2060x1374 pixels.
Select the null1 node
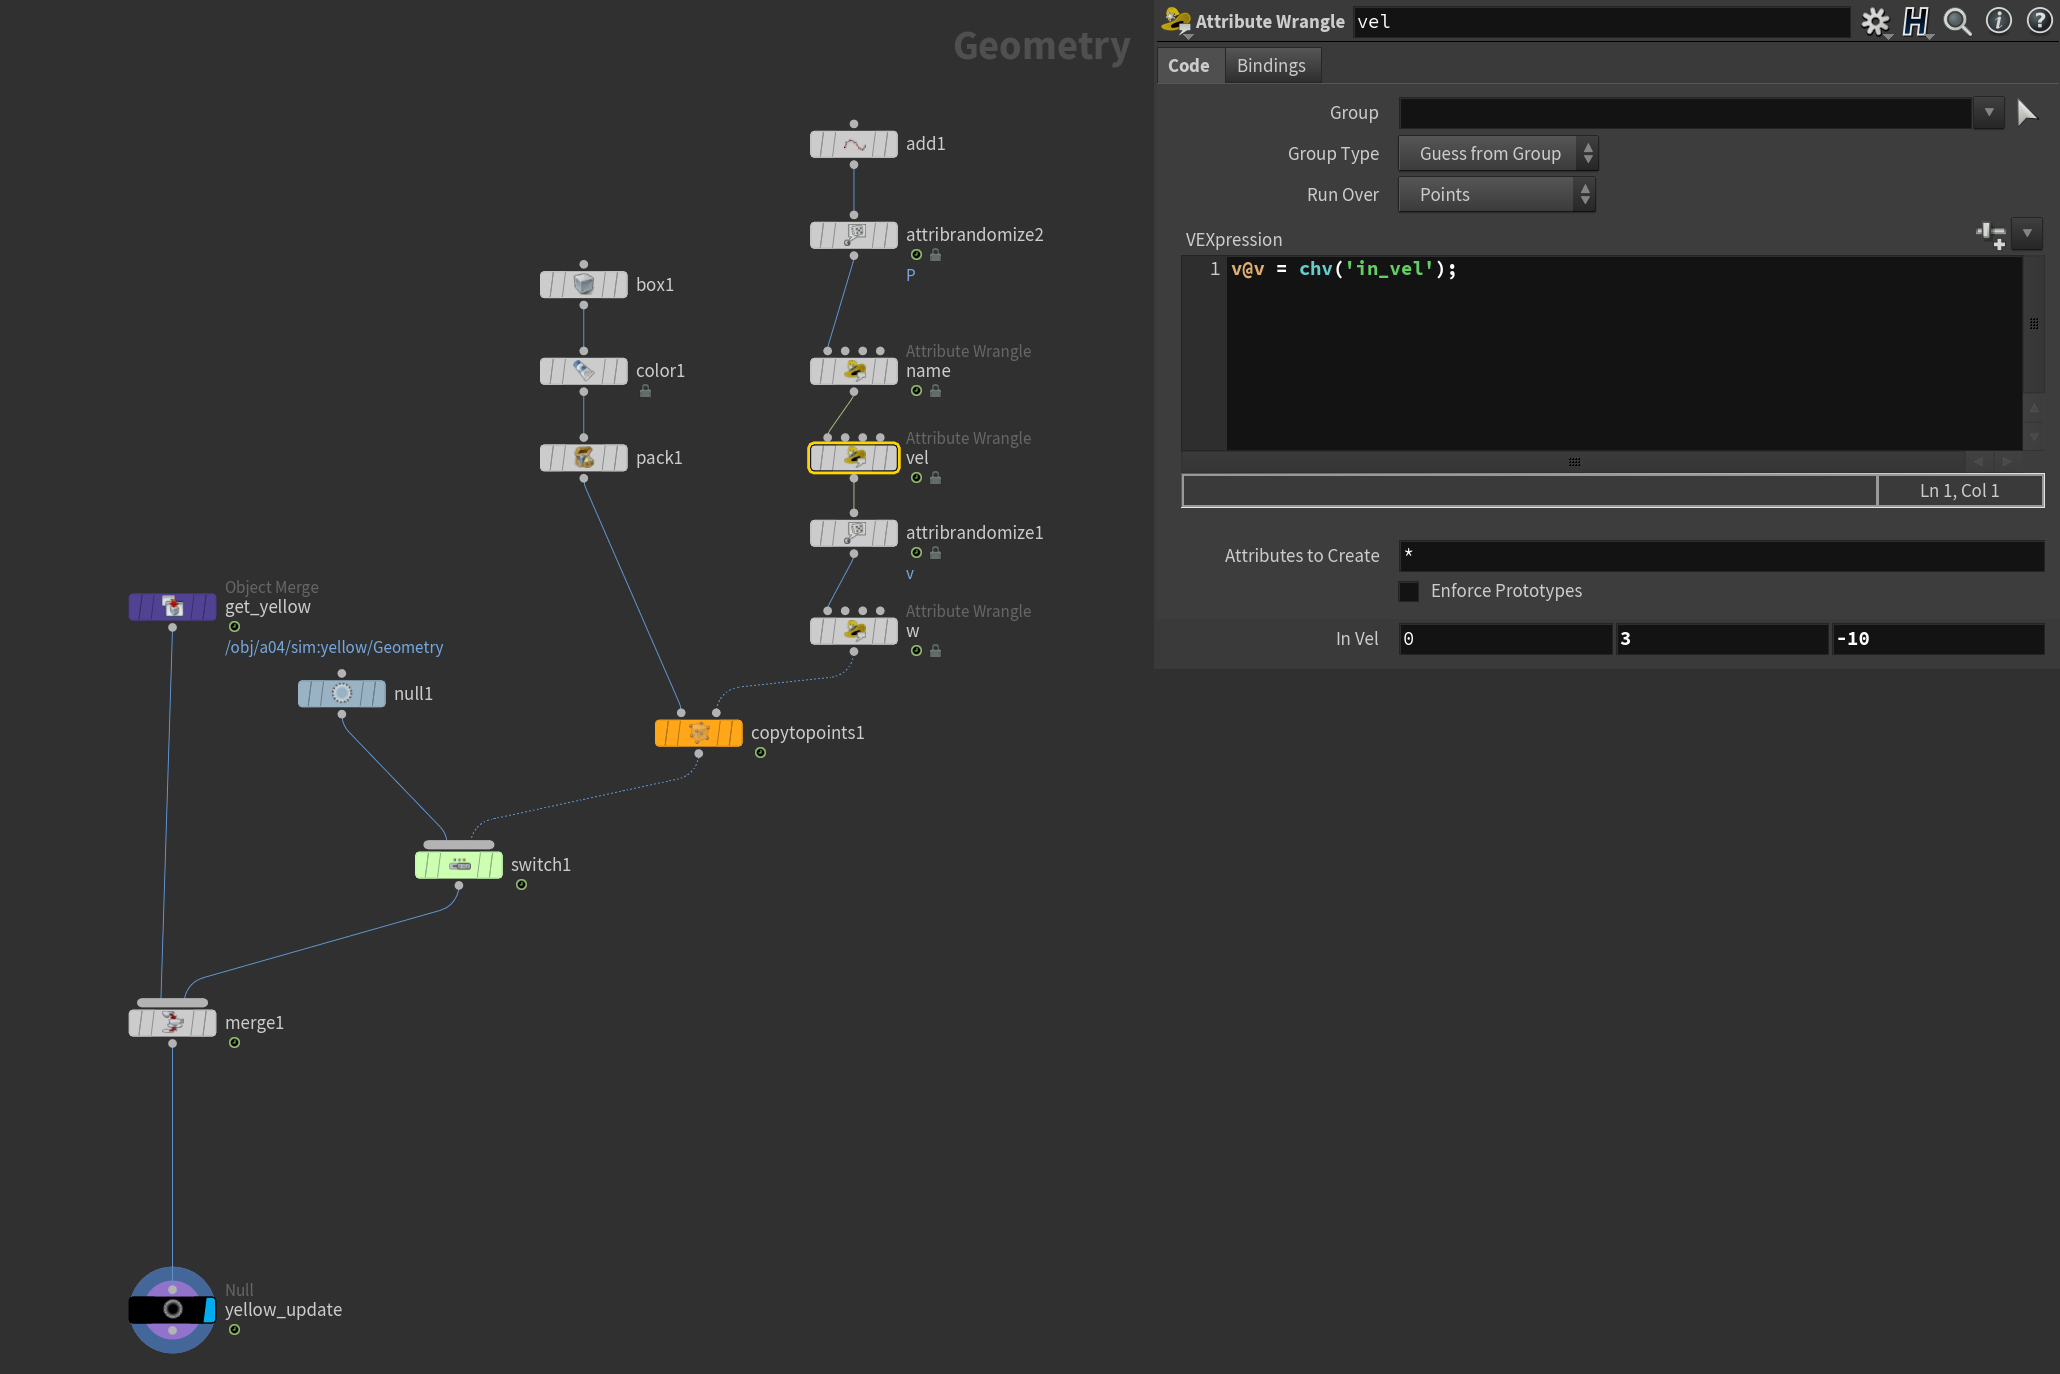342,694
